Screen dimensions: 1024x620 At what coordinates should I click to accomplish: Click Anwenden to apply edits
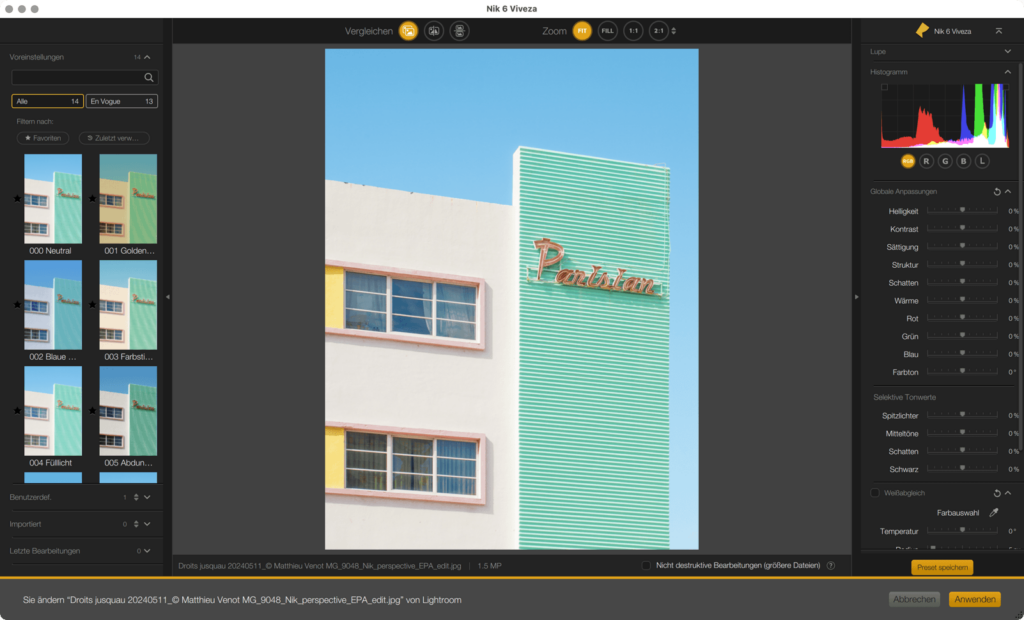coord(974,599)
